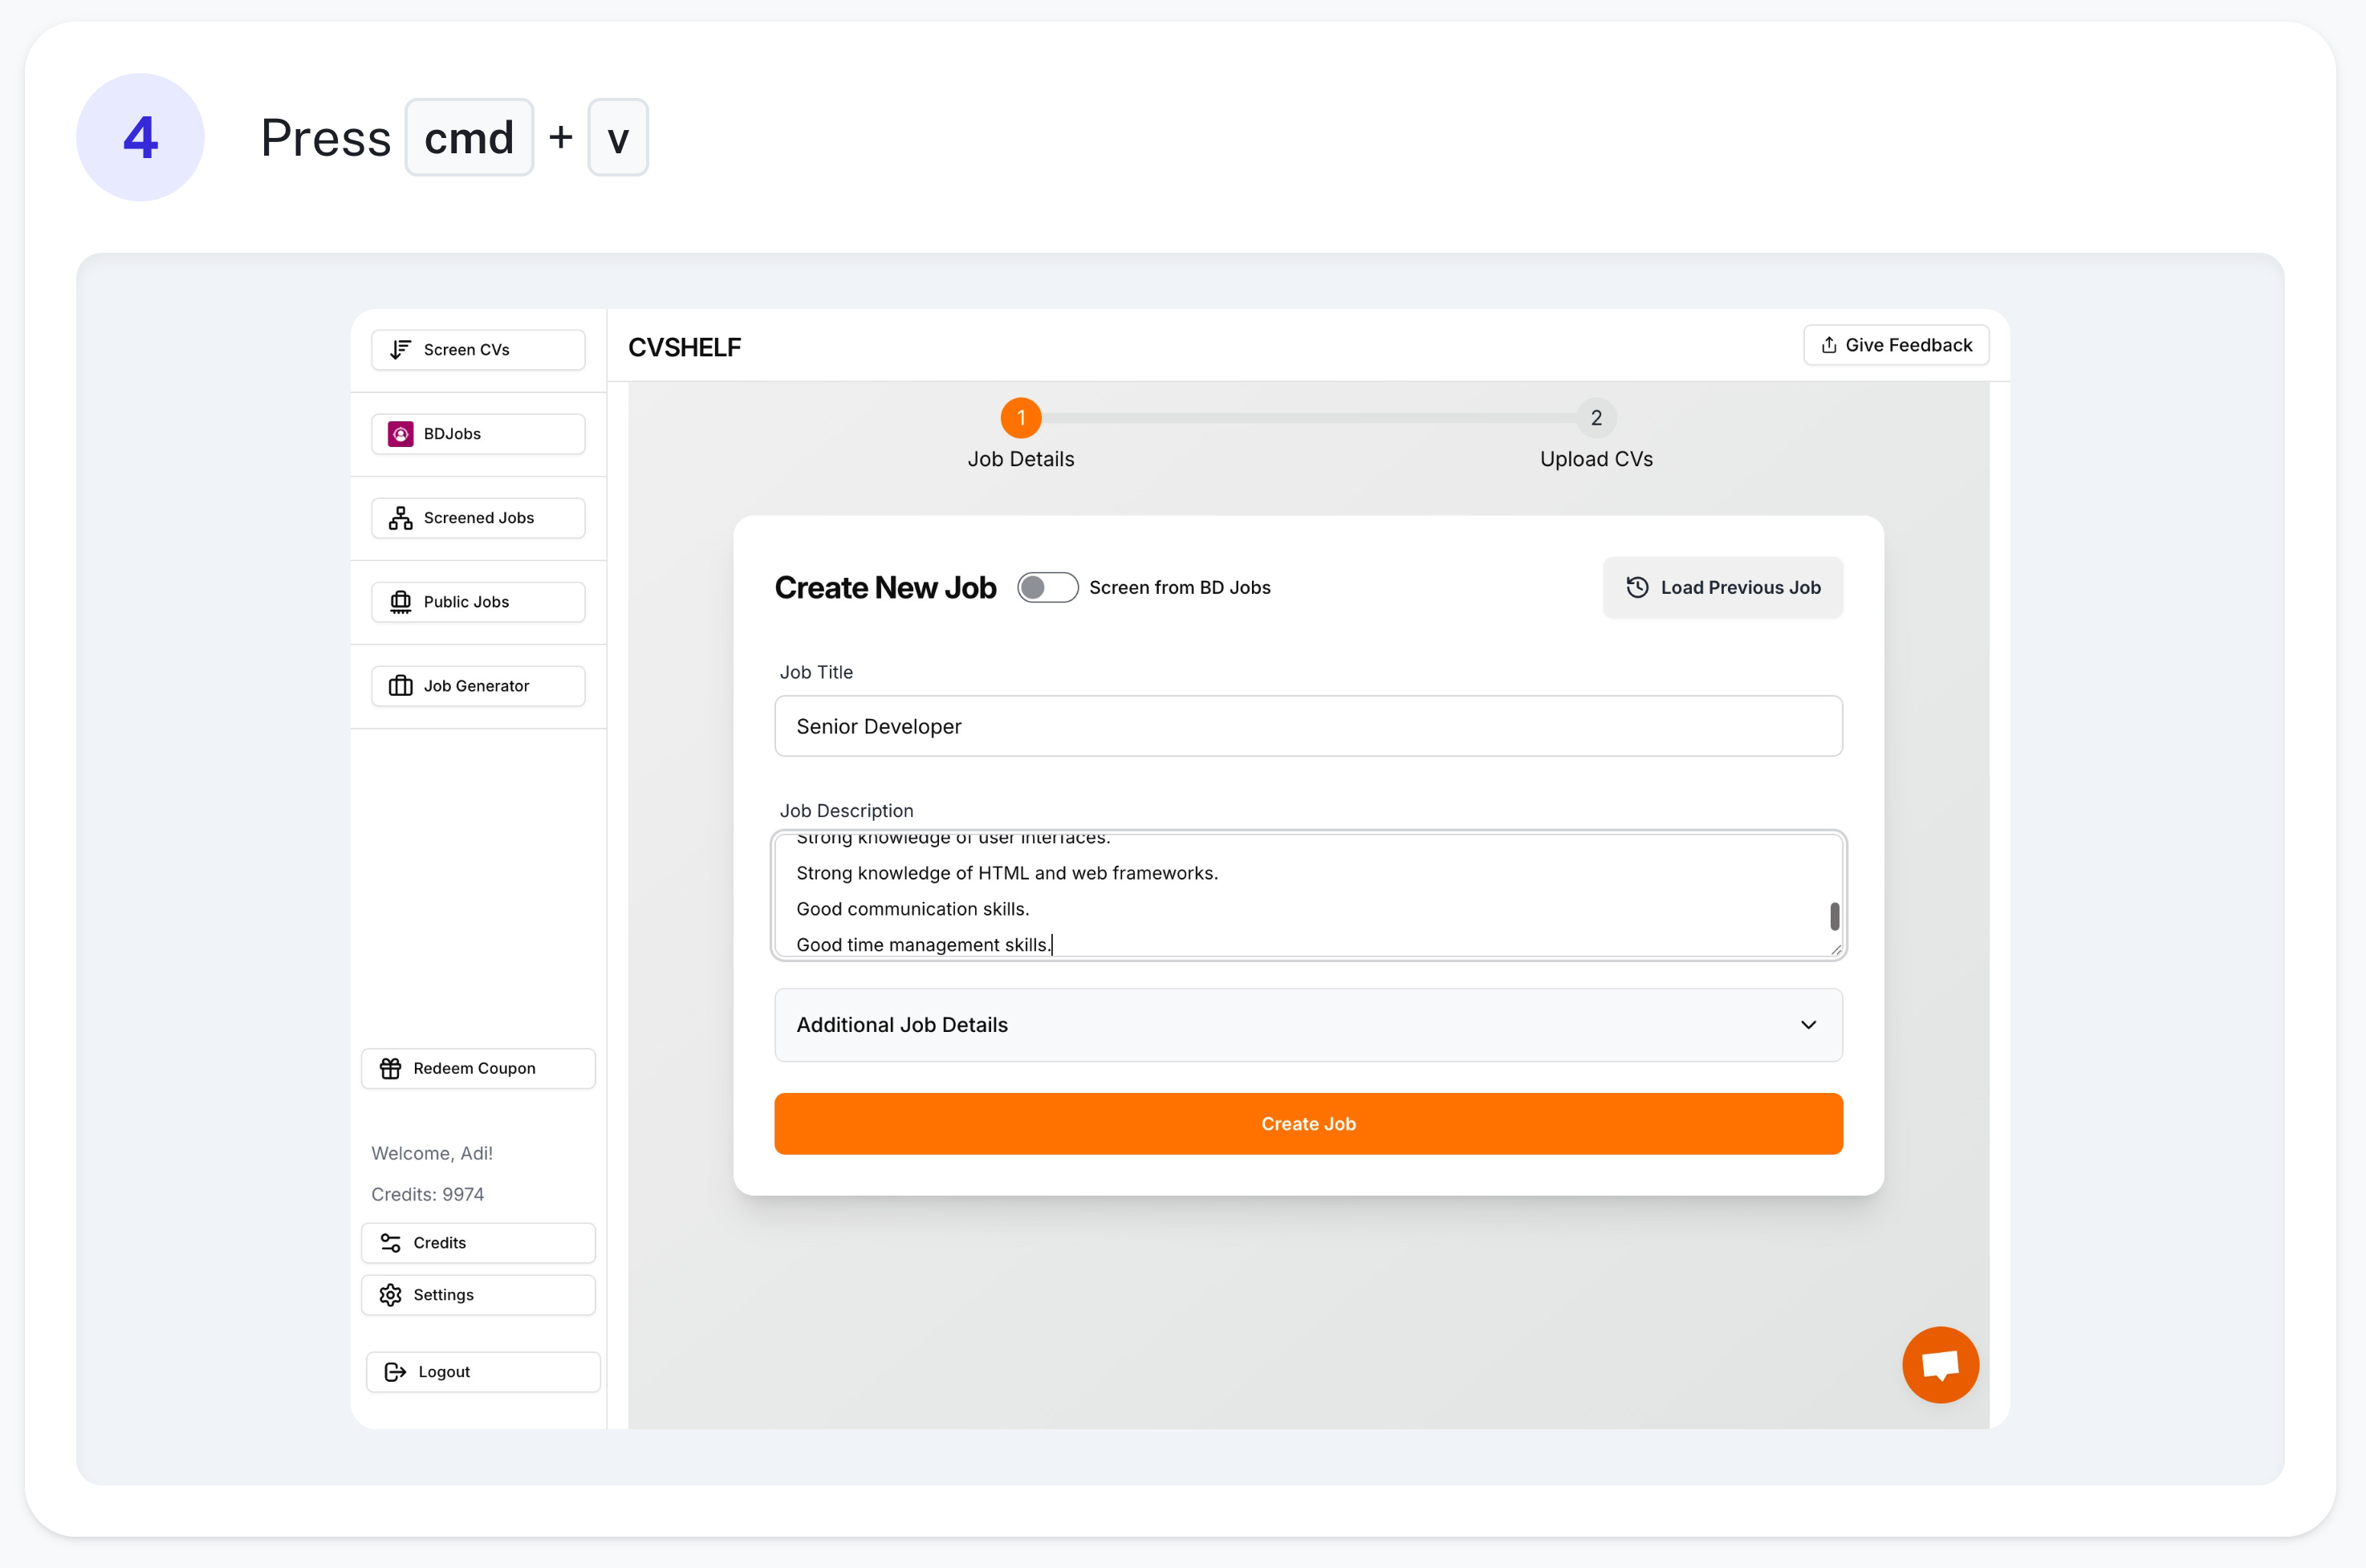Click the Logout exit icon
2366x1568 pixels.
[x=395, y=1371]
